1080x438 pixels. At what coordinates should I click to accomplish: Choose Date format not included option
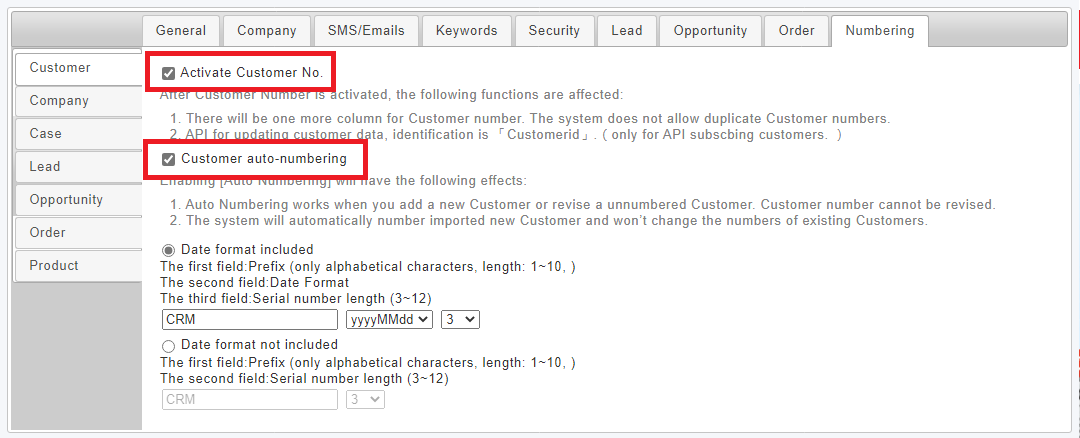point(168,345)
